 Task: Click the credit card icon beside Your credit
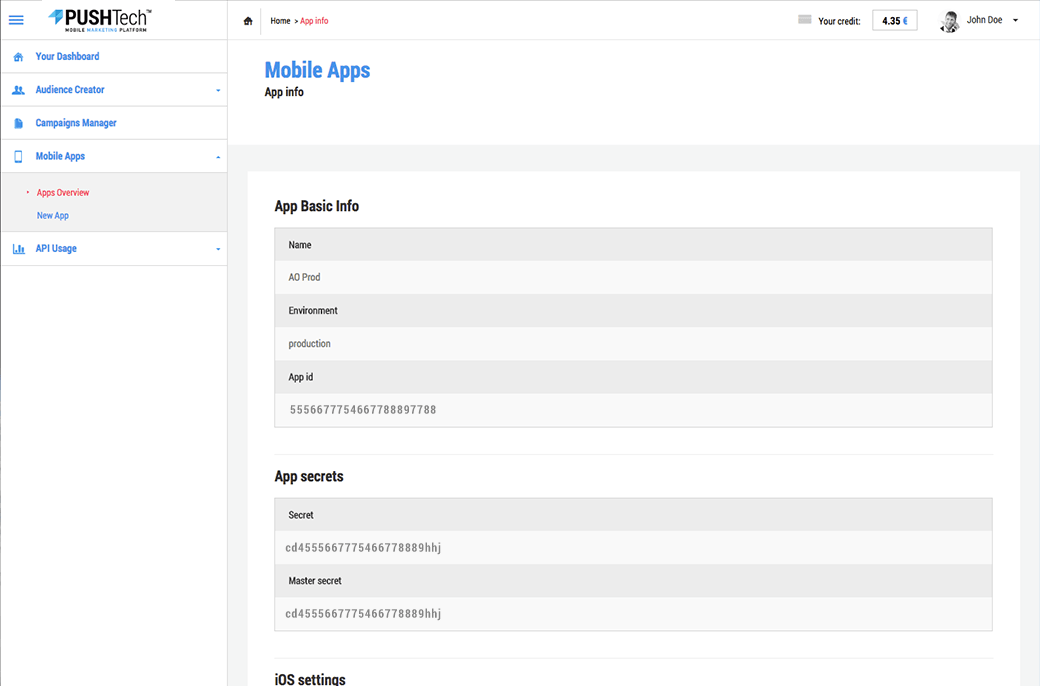pyautogui.click(x=805, y=20)
